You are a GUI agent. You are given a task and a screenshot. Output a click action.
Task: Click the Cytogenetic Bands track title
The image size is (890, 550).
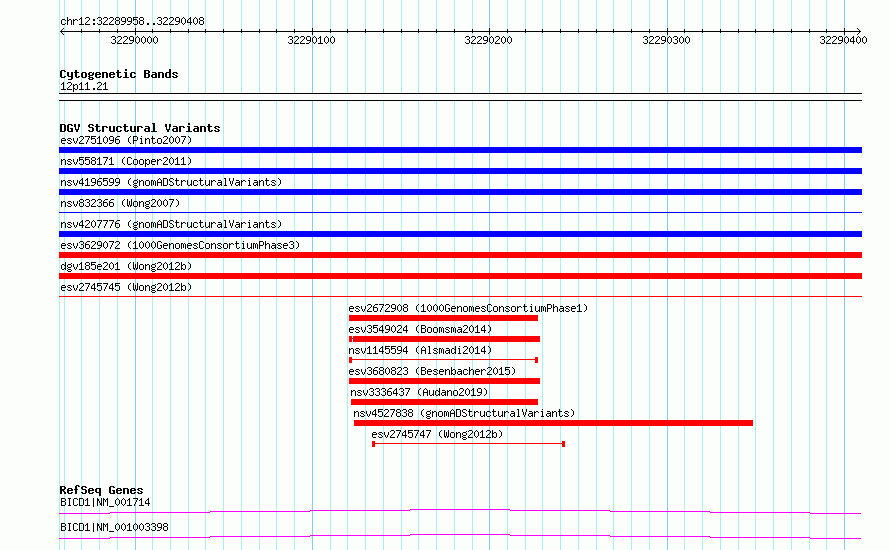(x=119, y=74)
